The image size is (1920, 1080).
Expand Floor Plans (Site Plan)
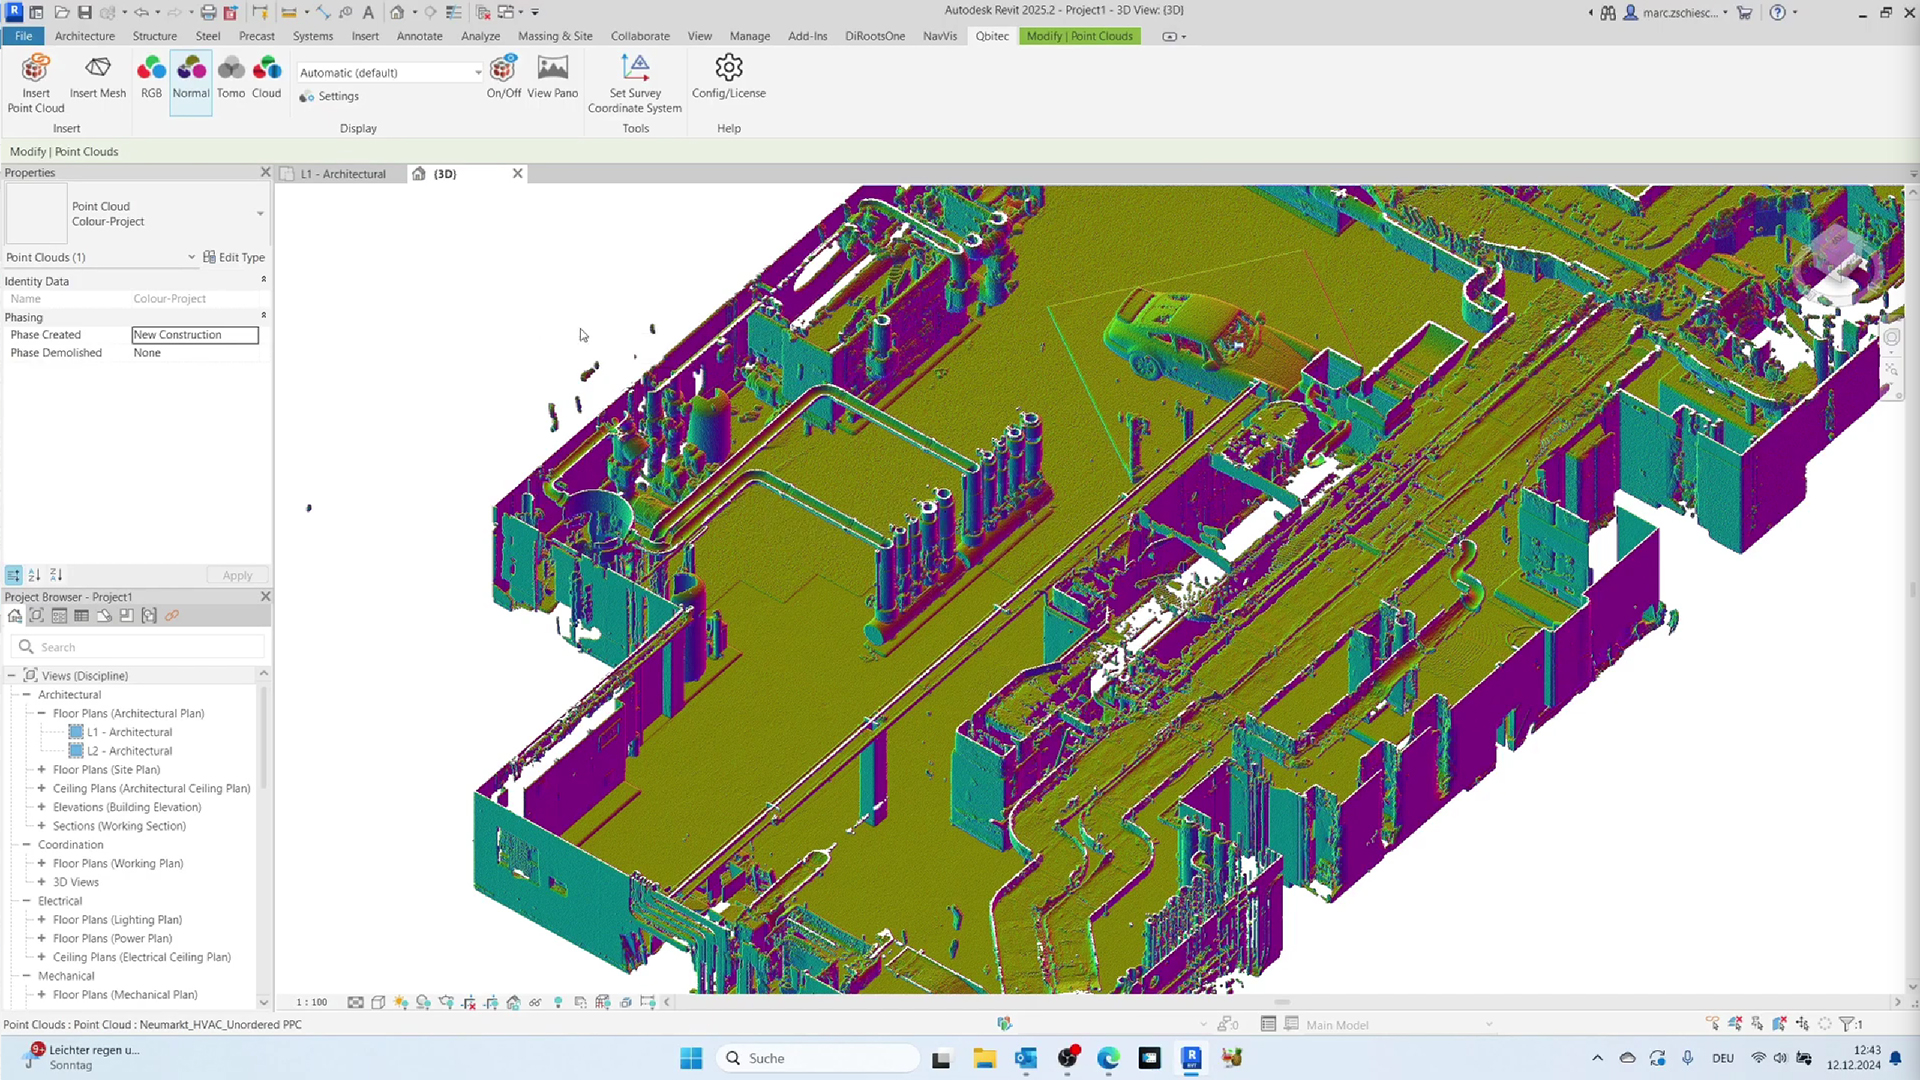pos(41,770)
